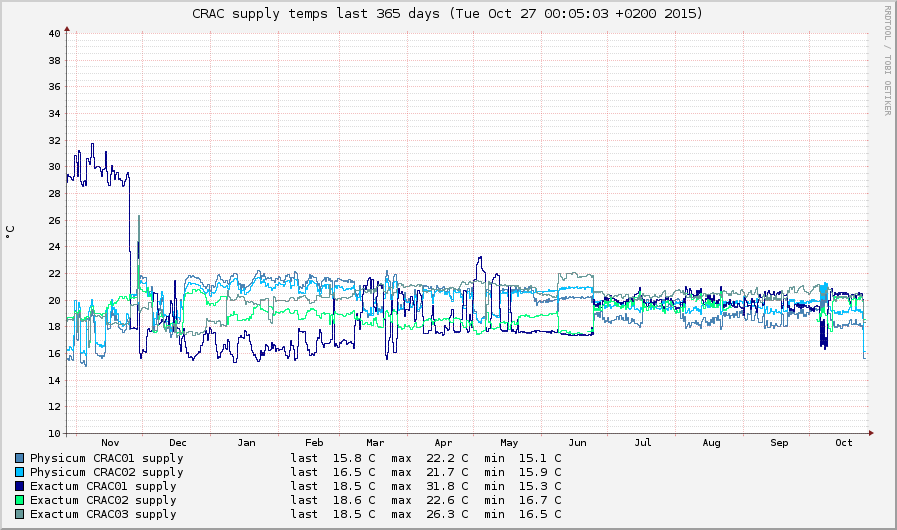The height and width of the screenshot is (530, 897).
Task: Select the 'Exactum CRAC01 supply' legend label
Action: pyautogui.click(x=103, y=487)
